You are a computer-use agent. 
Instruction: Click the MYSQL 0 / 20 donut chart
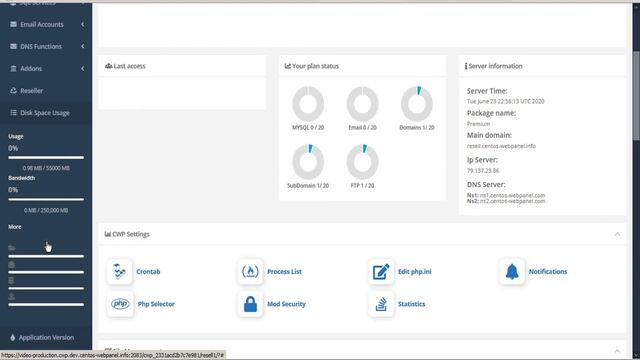coord(308,104)
